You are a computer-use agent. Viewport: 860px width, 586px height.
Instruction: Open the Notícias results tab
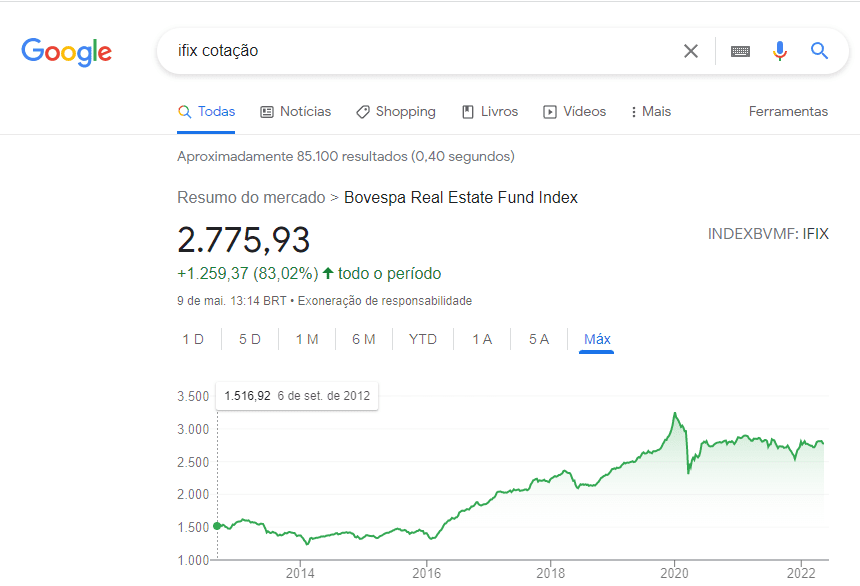pos(295,112)
